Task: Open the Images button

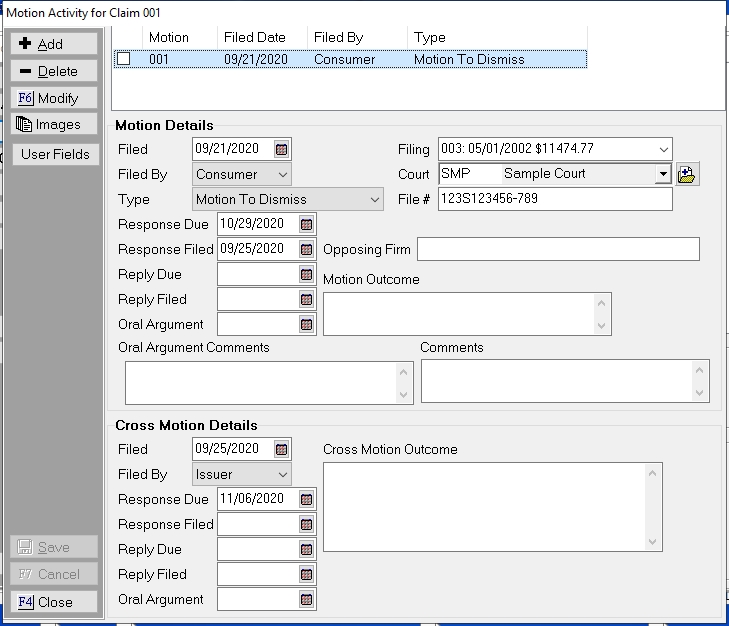Action: [x=55, y=125]
